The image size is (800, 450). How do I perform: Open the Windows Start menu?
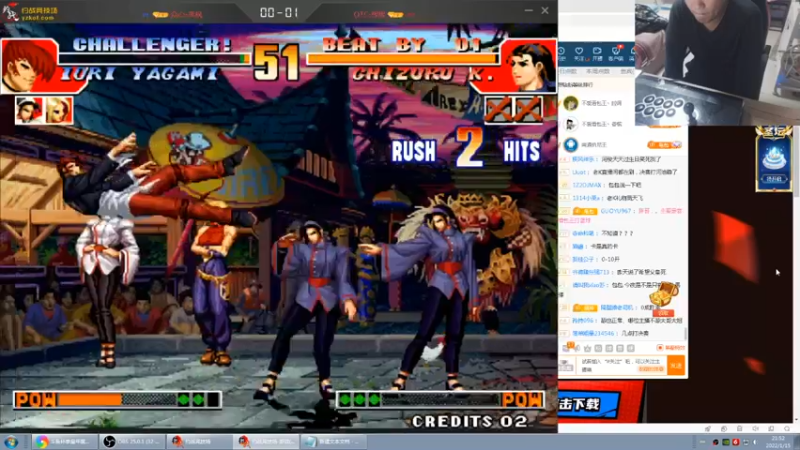coord(10,441)
